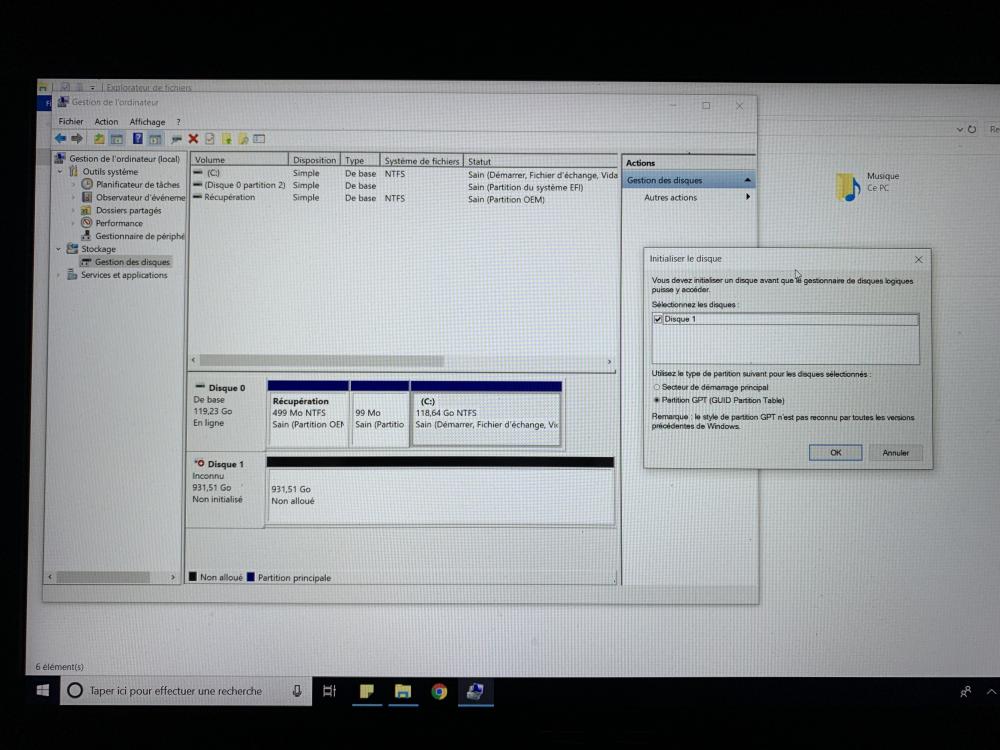The image size is (1000, 750).
Task: Select Performance node in tree
Action: 119,223
